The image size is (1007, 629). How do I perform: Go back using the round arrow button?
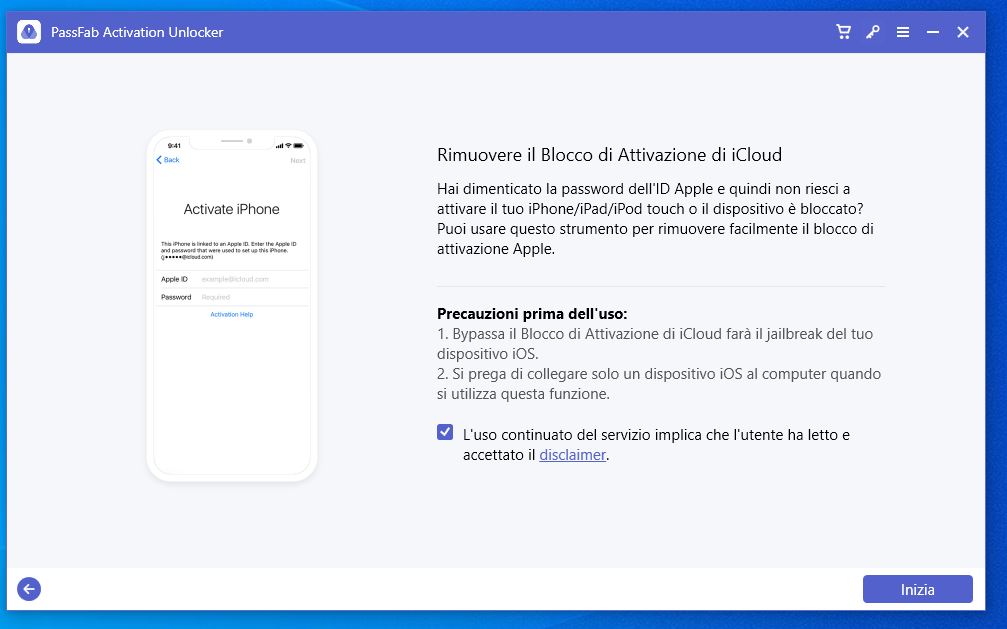pyautogui.click(x=29, y=589)
